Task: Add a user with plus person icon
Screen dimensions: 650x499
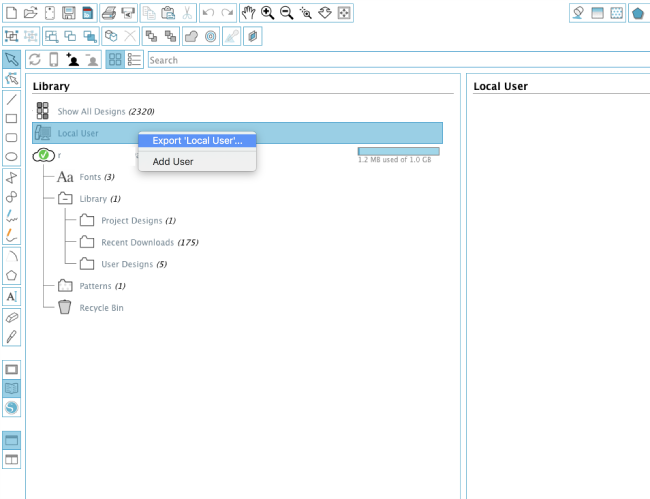Action: [73, 60]
